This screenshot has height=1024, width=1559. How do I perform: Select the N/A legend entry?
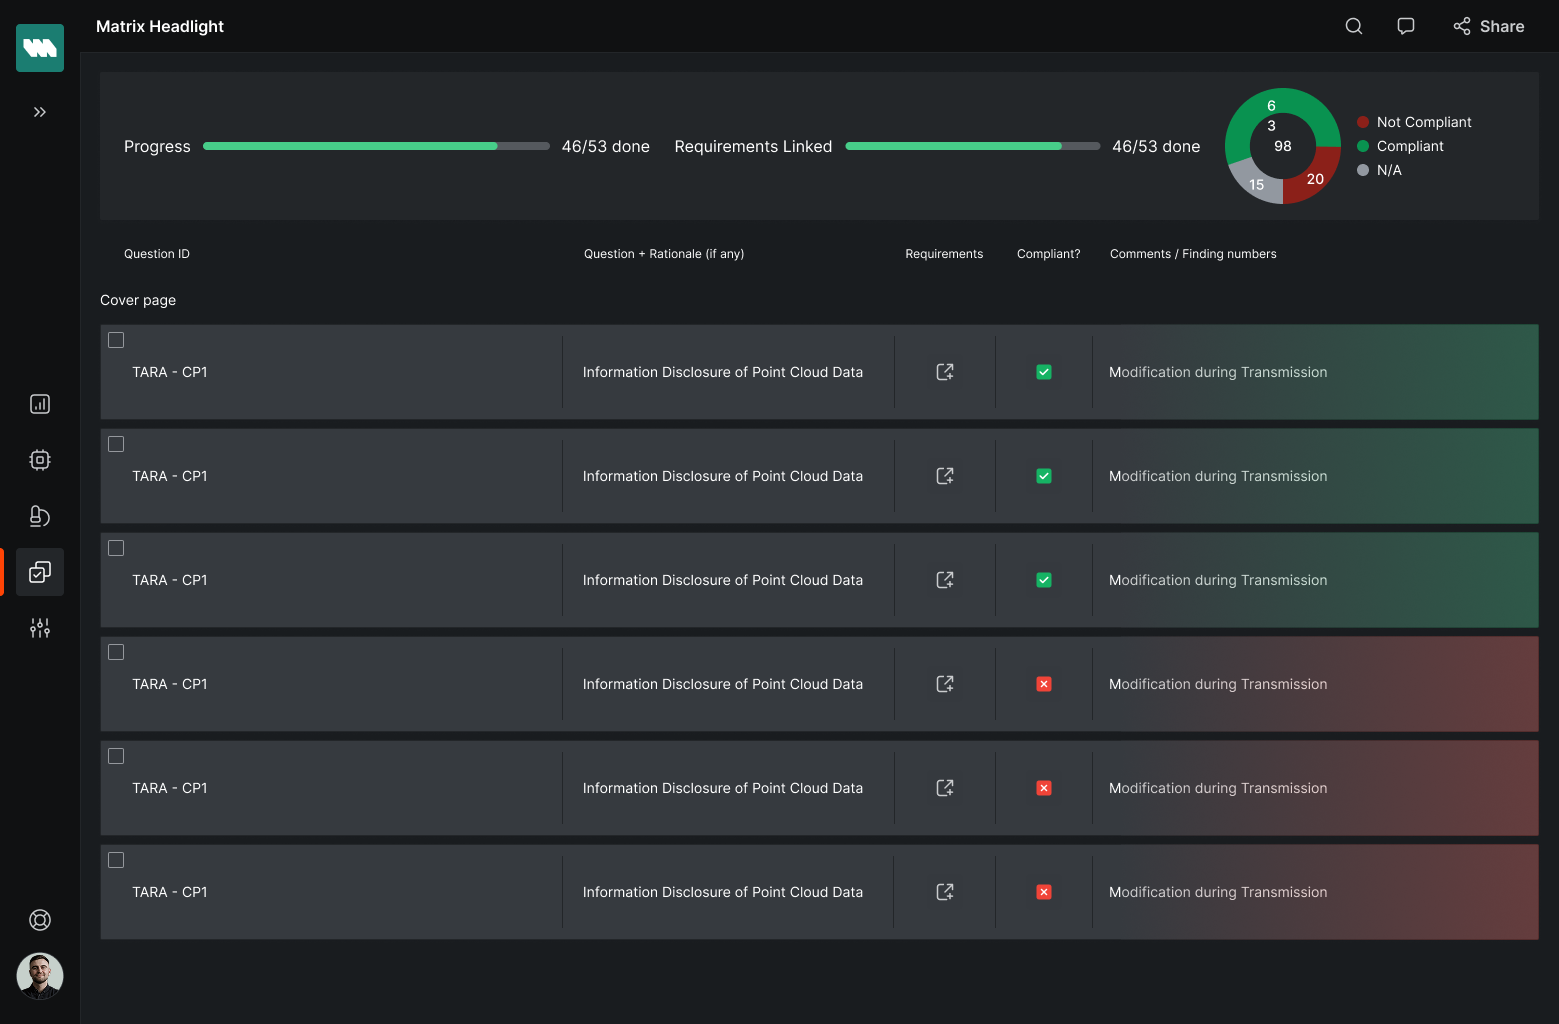[x=1379, y=170]
